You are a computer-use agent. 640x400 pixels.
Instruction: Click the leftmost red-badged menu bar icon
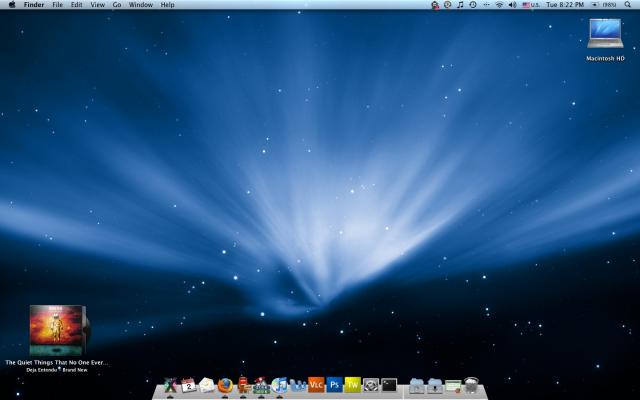click(x=435, y=5)
